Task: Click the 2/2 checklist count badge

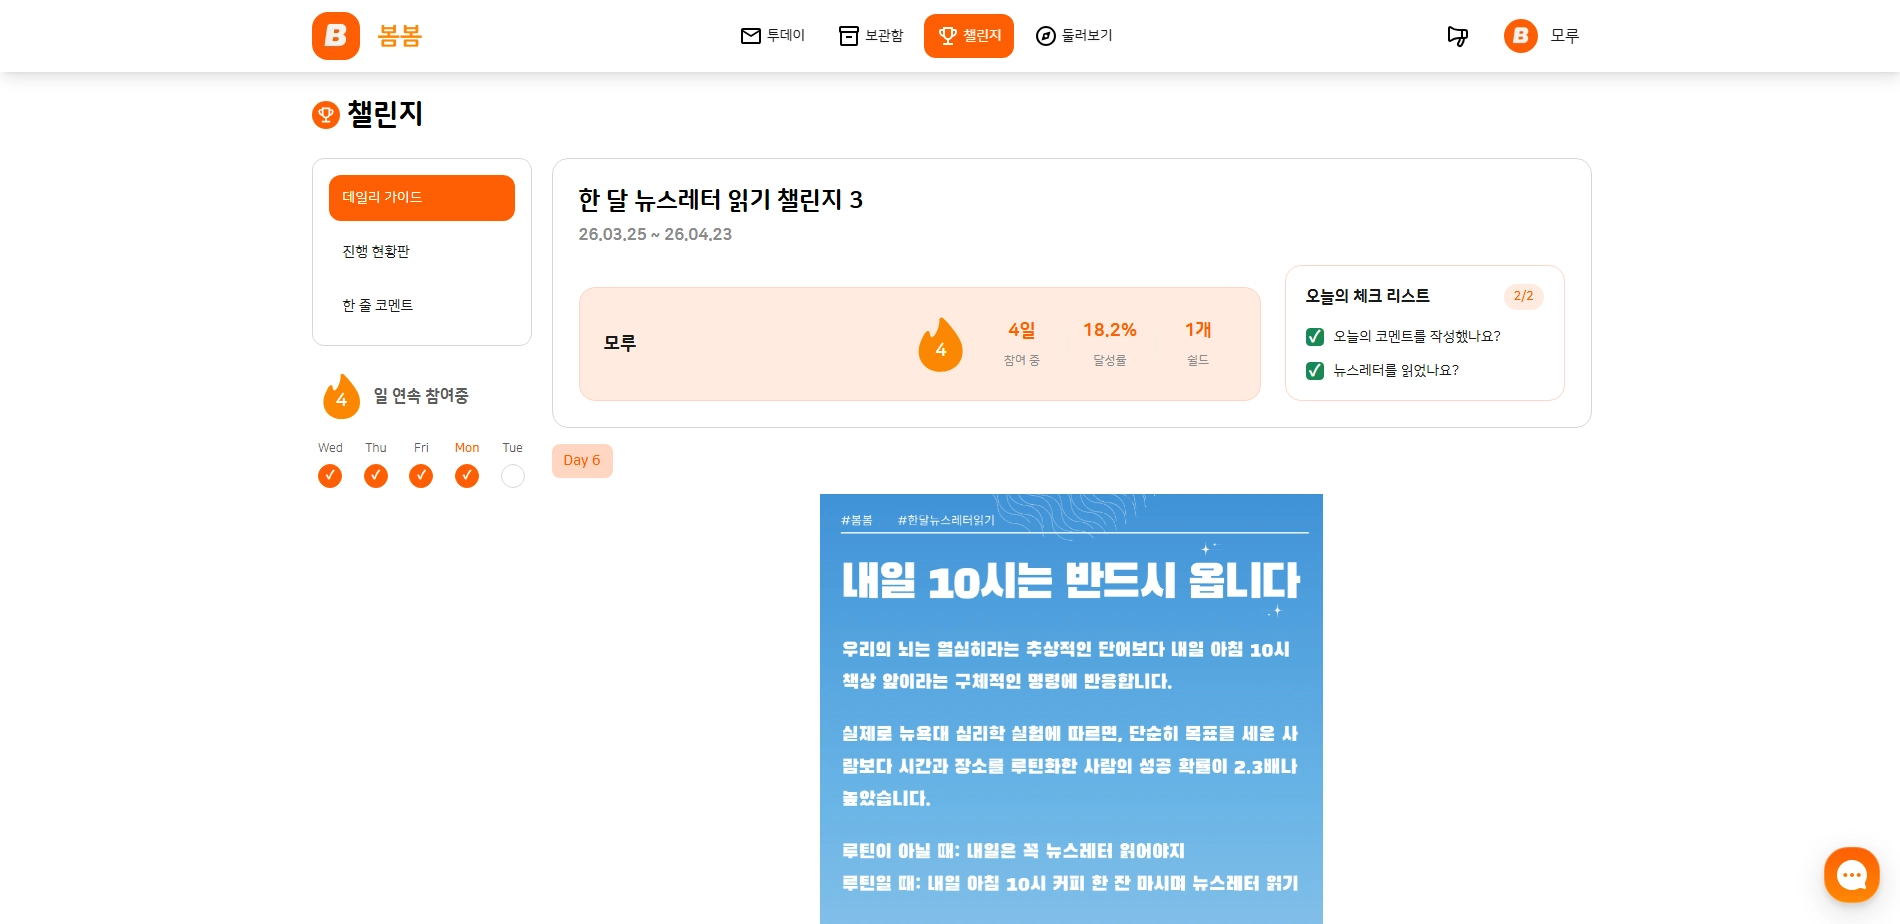Action: [1524, 296]
